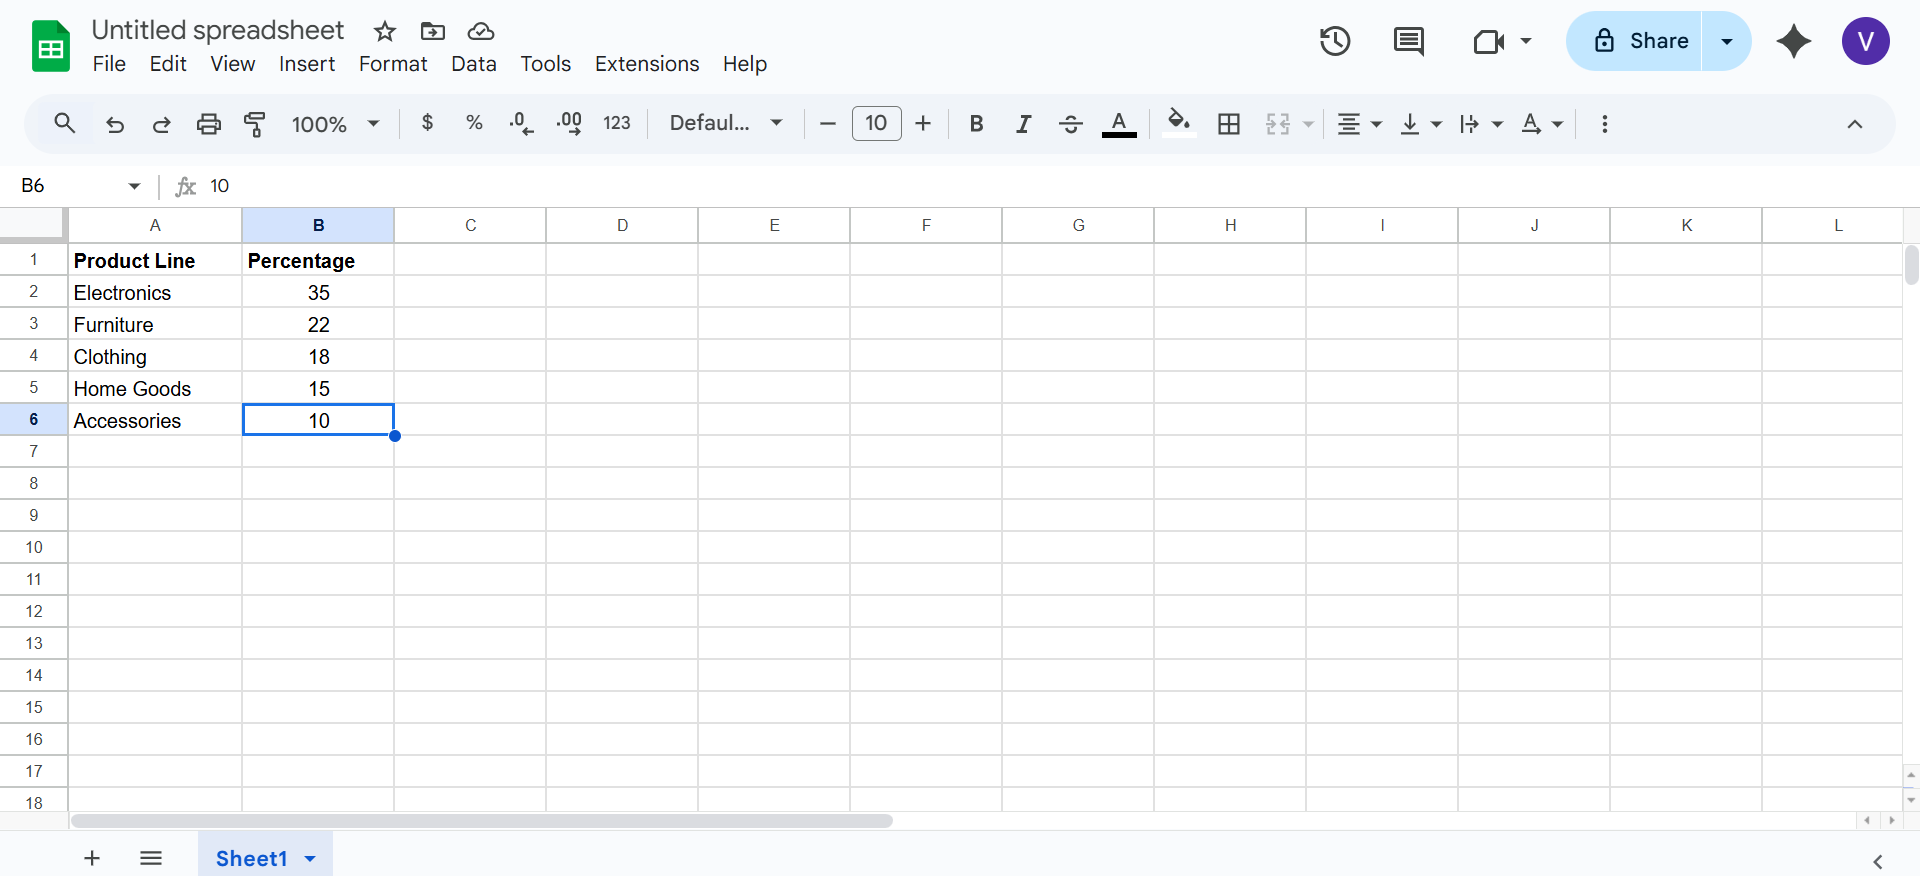Open vertical align dropdown
Viewport: 1920px width, 876px height.
[x=1420, y=124]
